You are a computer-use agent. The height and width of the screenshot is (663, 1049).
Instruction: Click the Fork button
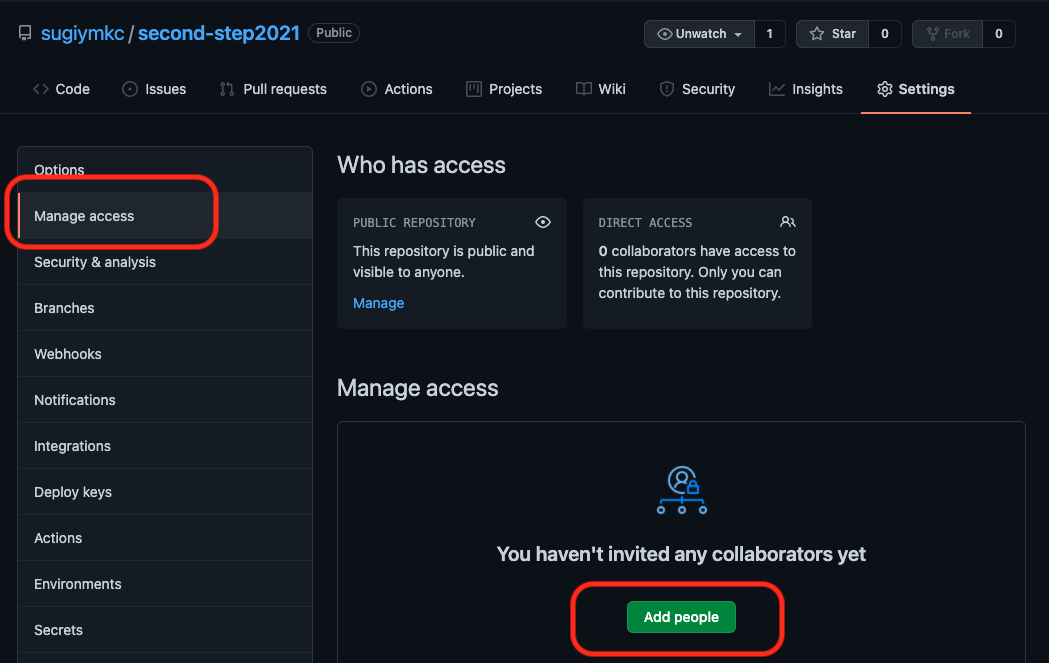coord(946,34)
